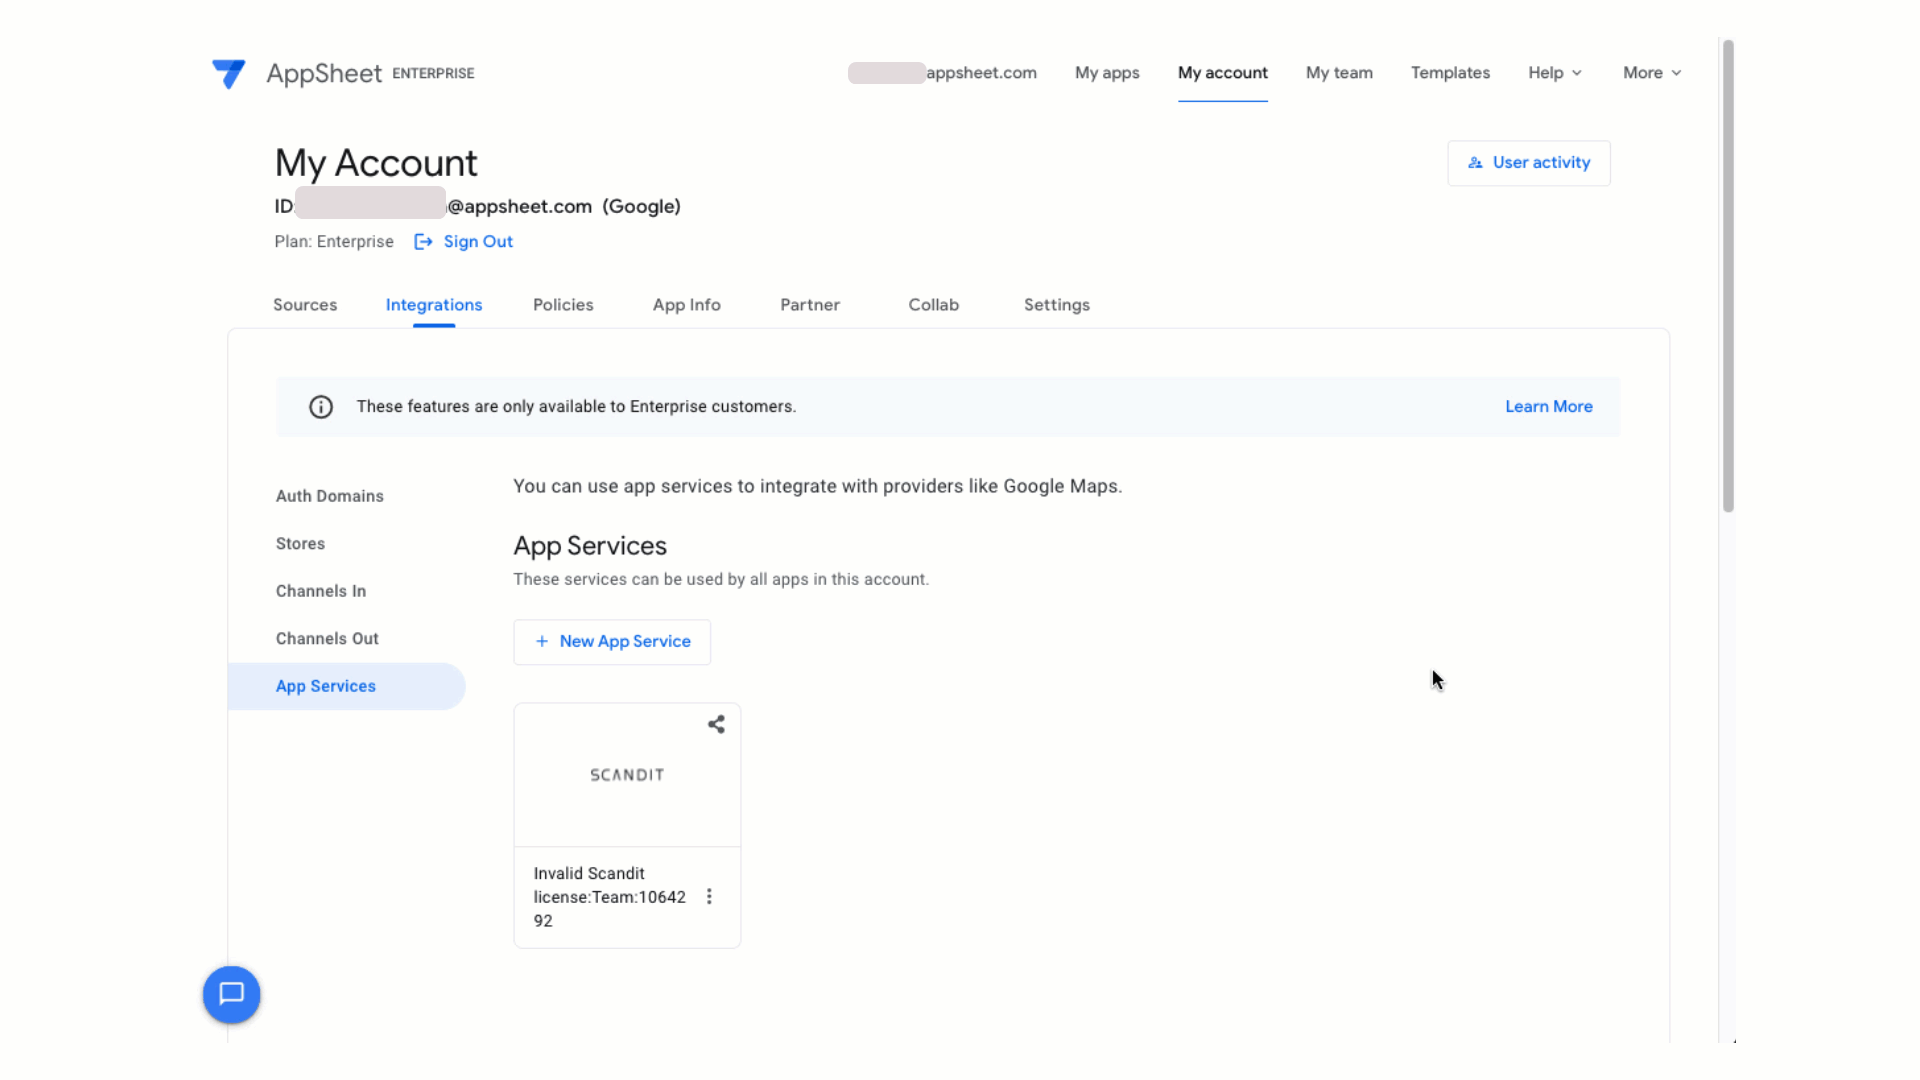1920x1080 pixels.
Task: Open the three-dot menu on Scandit card
Action: pos(709,896)
